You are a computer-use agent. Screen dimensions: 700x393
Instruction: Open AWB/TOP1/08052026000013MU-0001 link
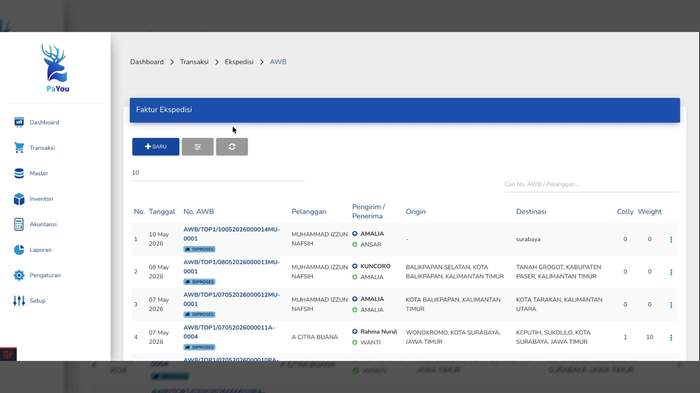232,266
